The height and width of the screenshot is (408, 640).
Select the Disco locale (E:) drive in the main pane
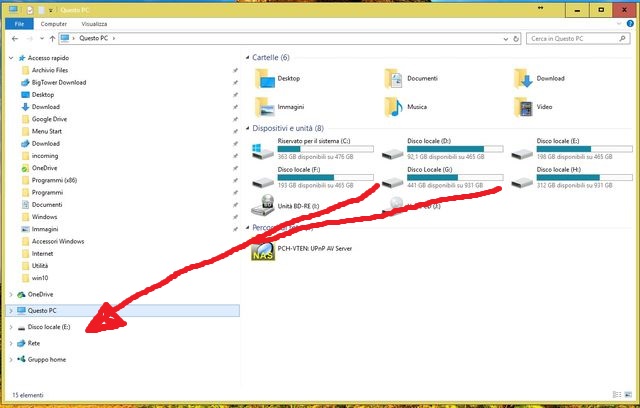coord(572,149)
